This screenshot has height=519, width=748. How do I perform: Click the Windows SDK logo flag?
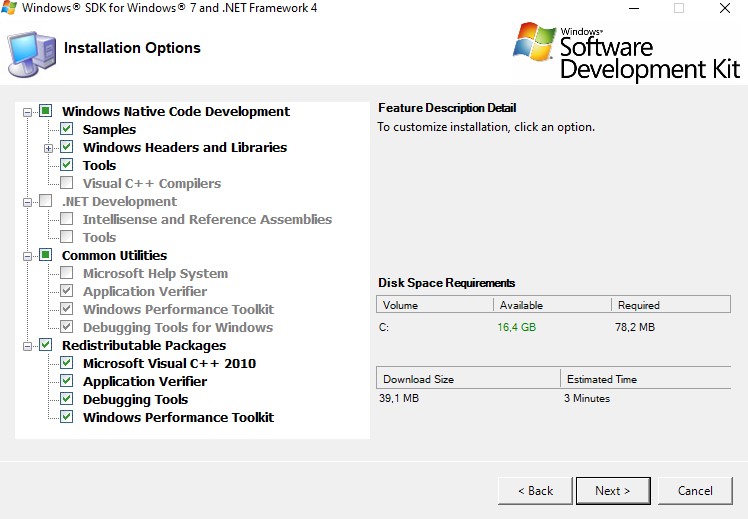(534, 42)
